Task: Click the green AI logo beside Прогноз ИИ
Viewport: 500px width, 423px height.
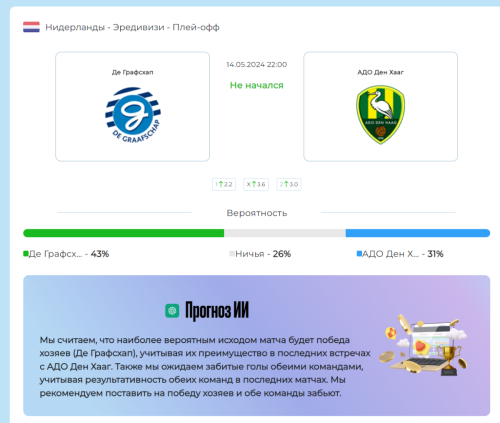Action: [x=172, y=311]
